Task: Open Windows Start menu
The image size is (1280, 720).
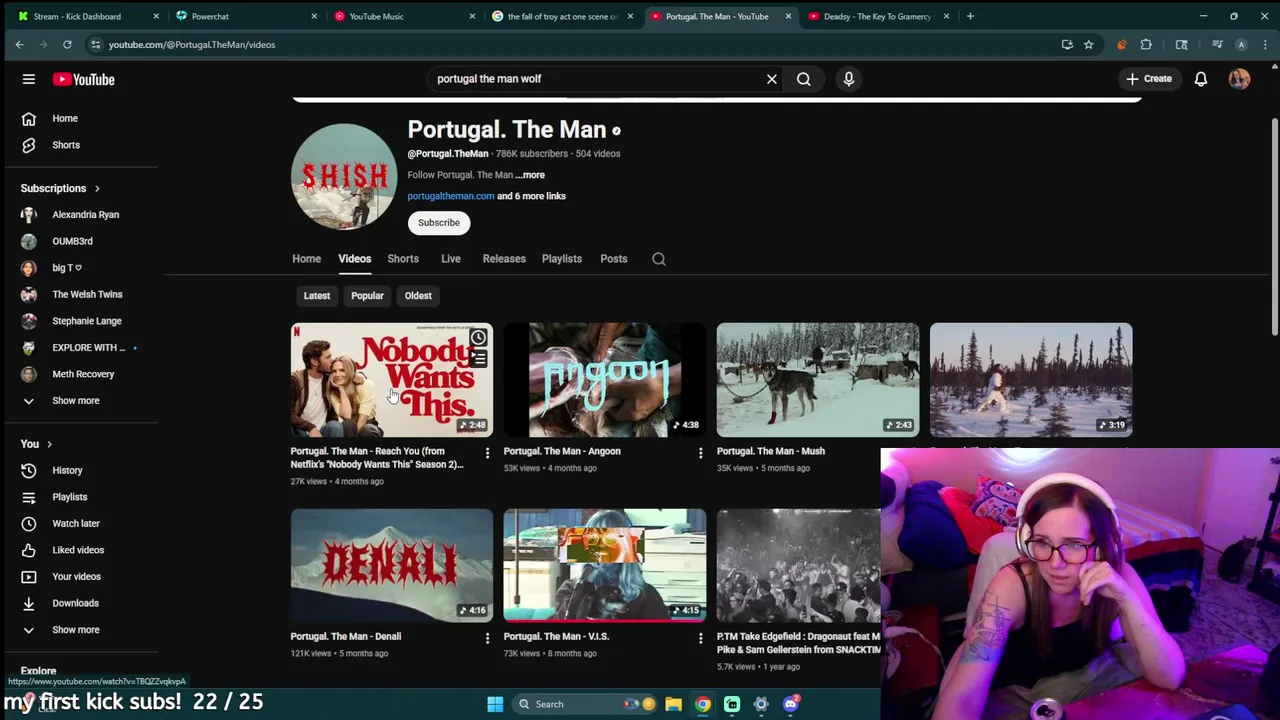Action: 495,704
